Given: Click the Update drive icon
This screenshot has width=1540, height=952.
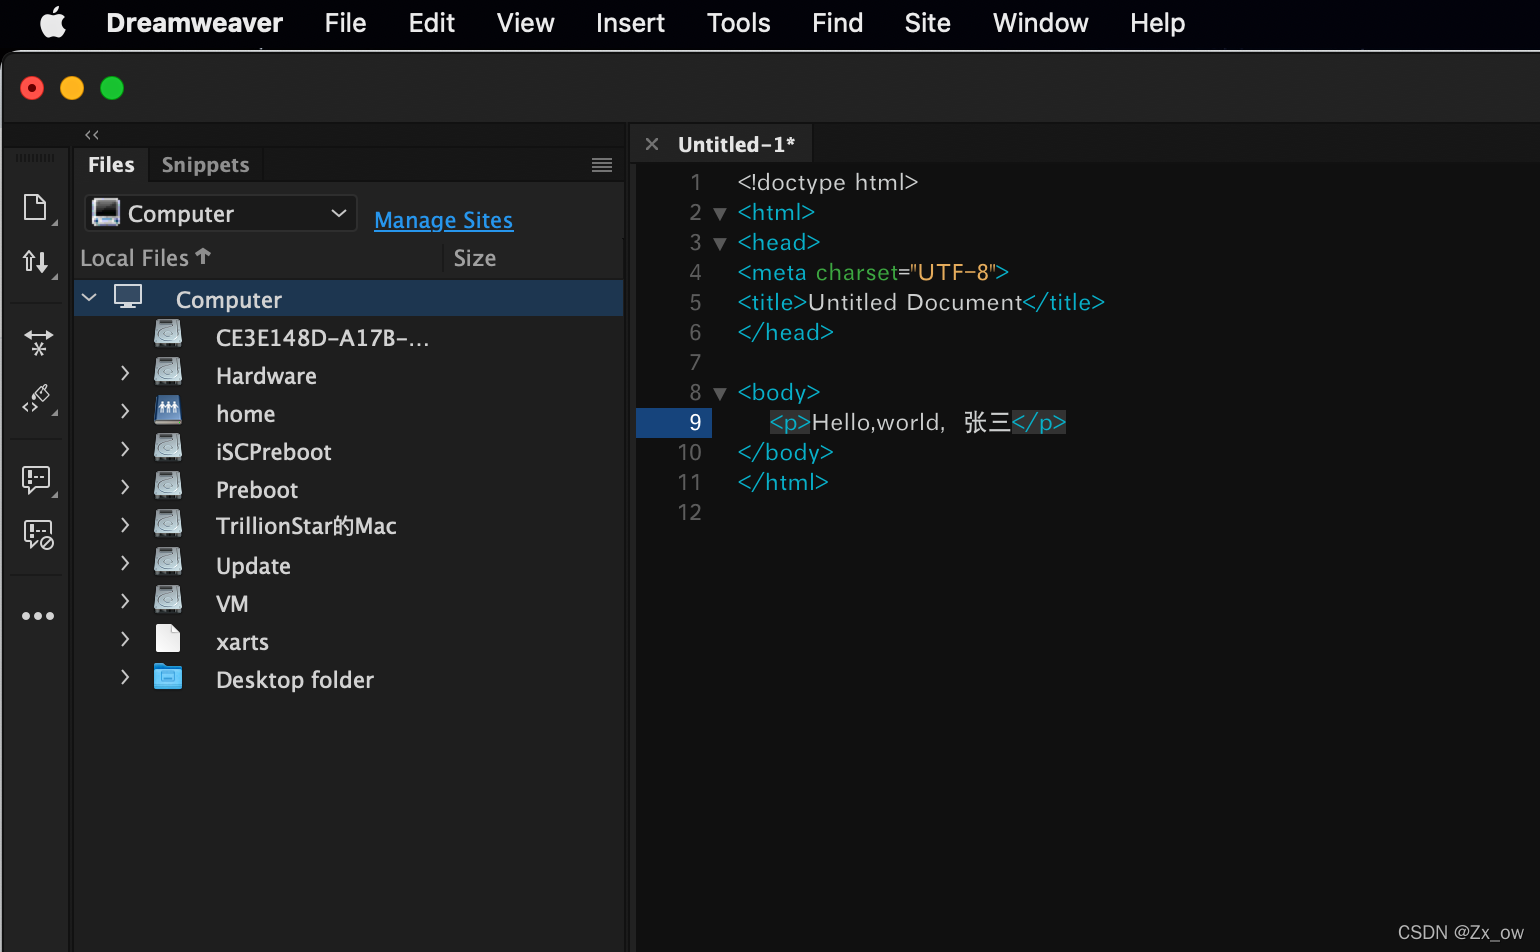Looking at the screenshot, I should [x=168, y=562].
